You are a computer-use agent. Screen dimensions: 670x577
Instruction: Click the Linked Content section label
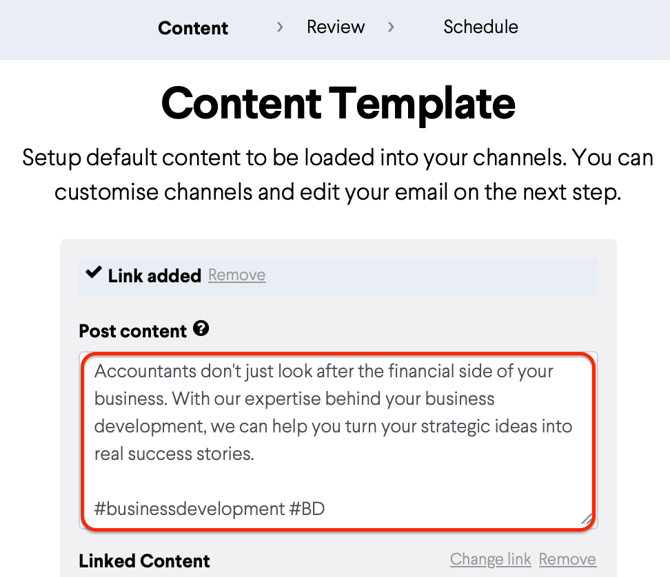coord(144,561)
